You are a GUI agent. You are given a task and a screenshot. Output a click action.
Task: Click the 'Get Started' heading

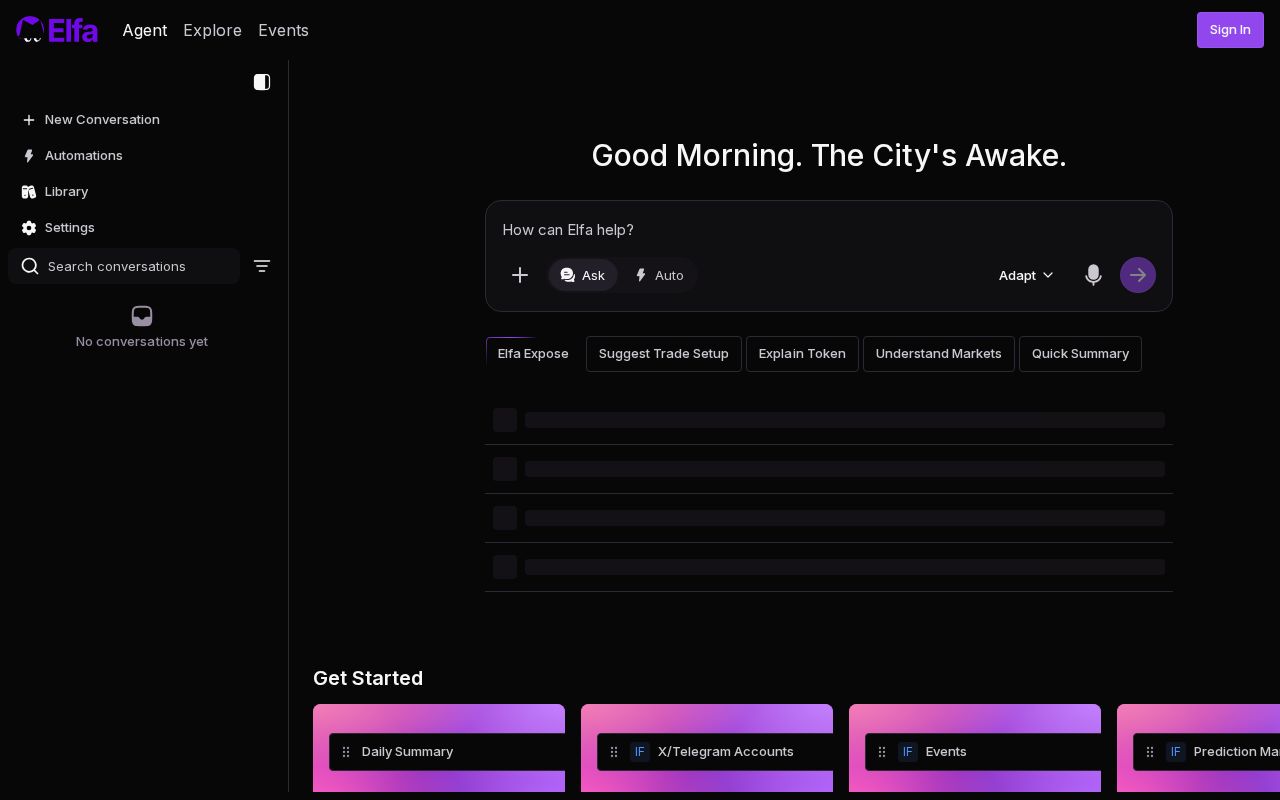click(x=368, y=678)
